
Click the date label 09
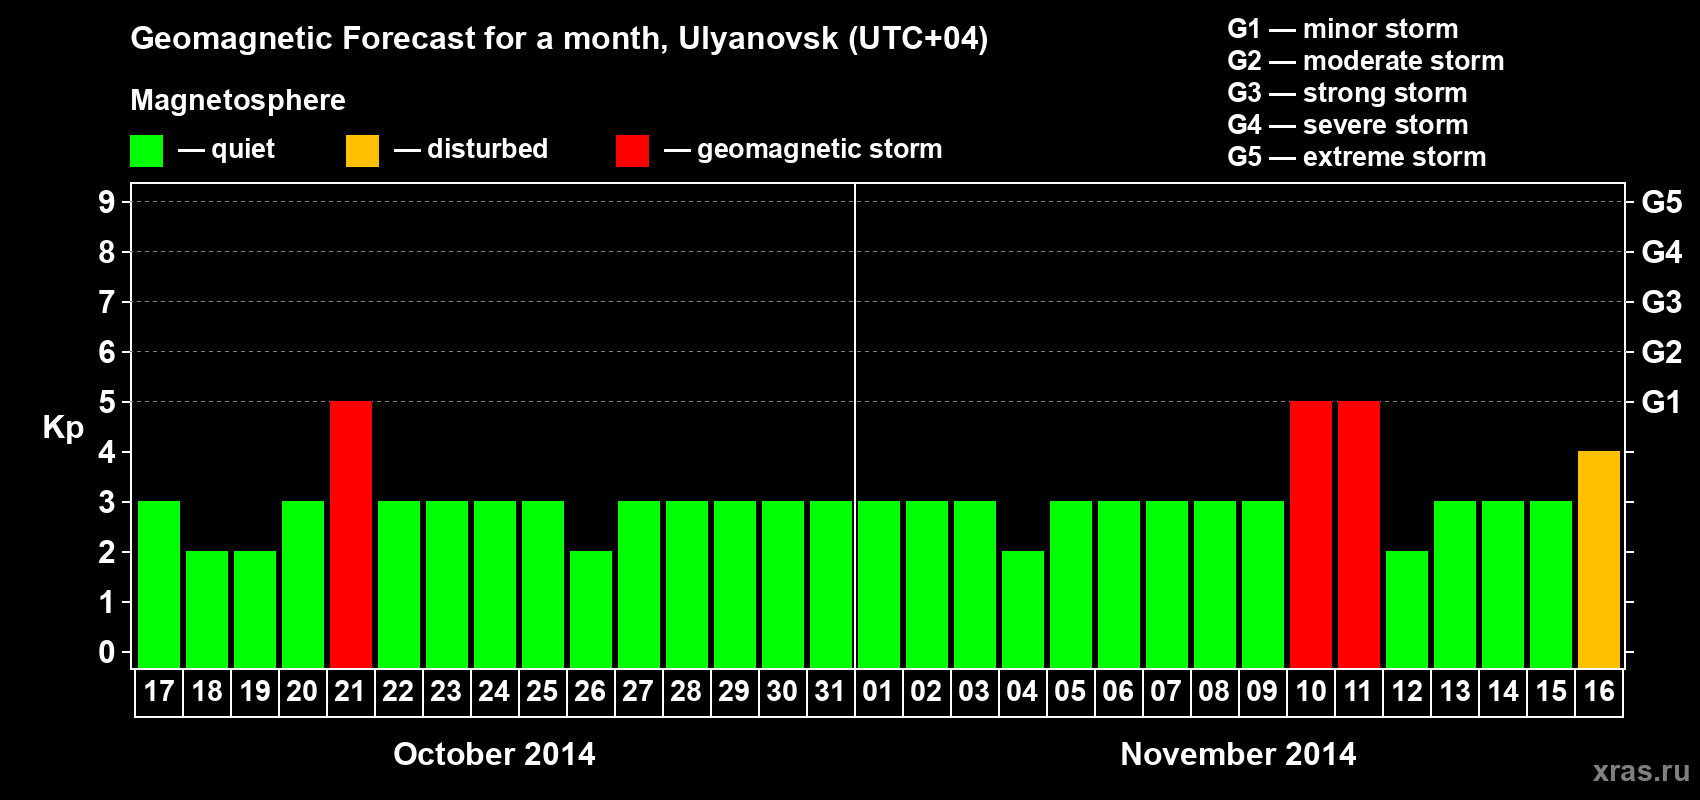pyautogui.click(x=1262, y=692)
